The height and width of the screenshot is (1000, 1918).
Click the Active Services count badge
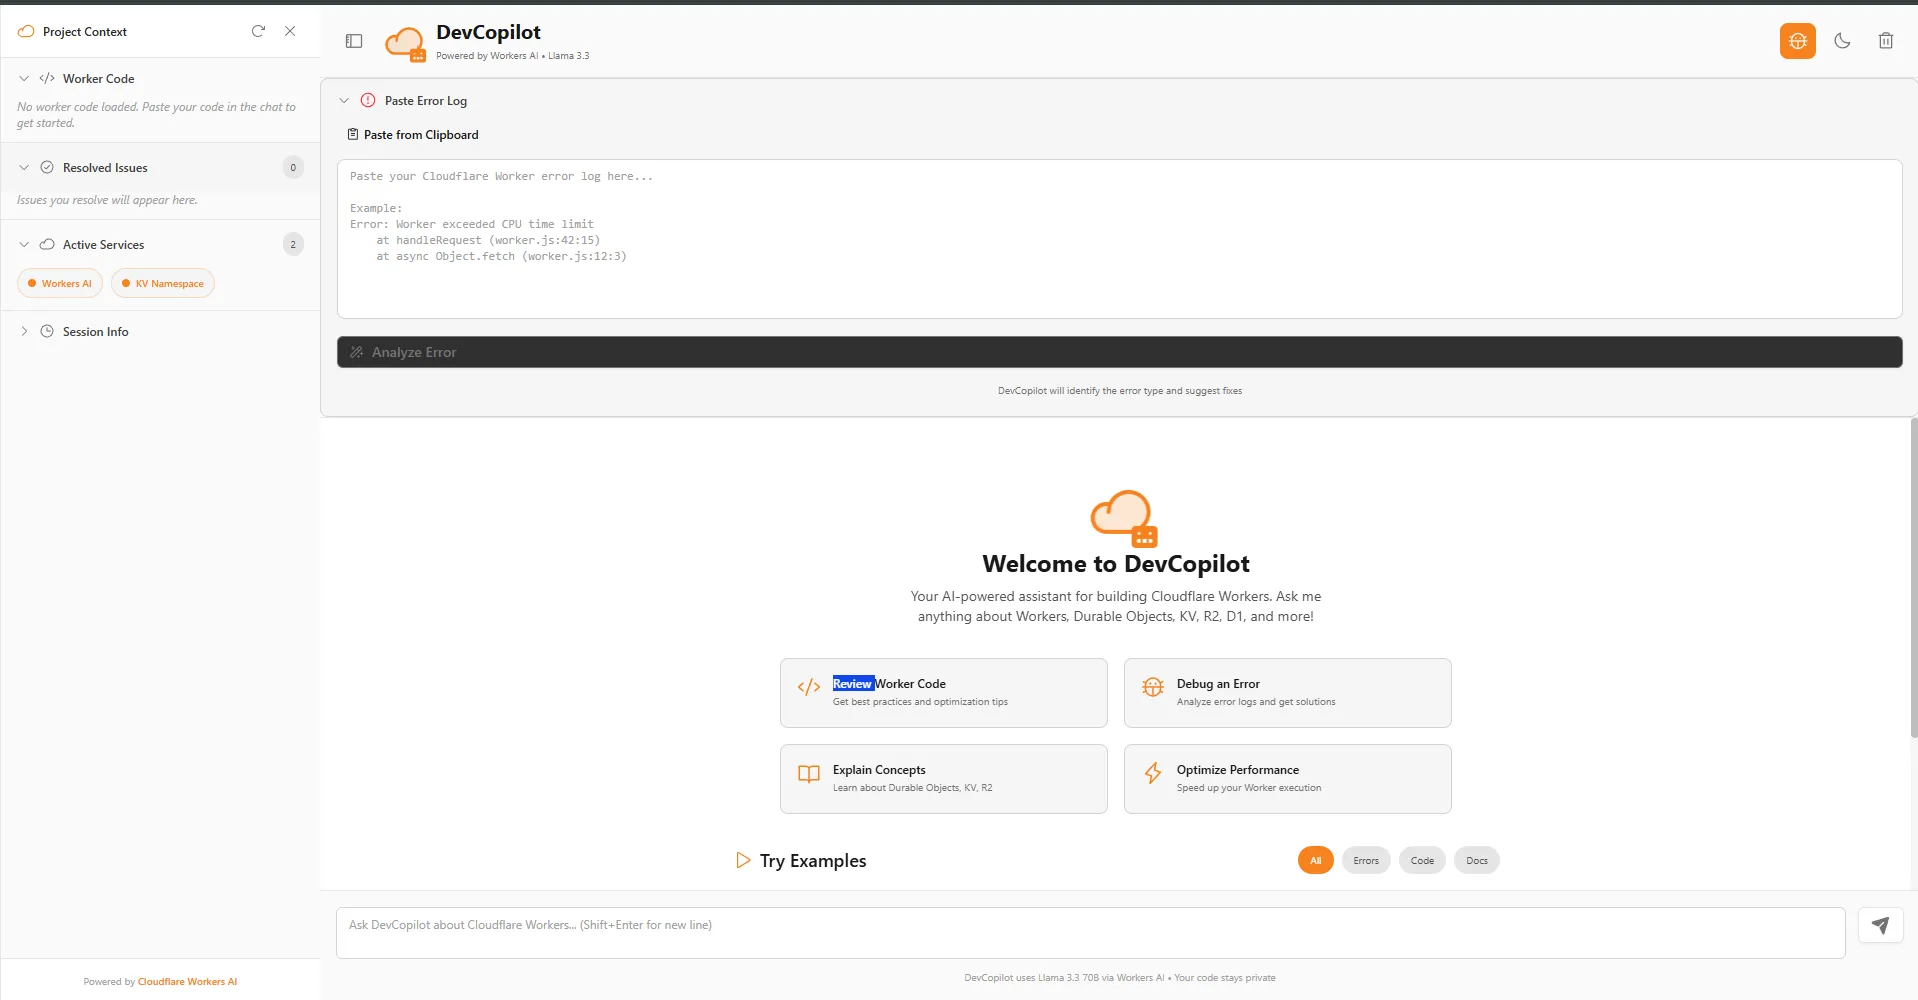tap(293, 244)
